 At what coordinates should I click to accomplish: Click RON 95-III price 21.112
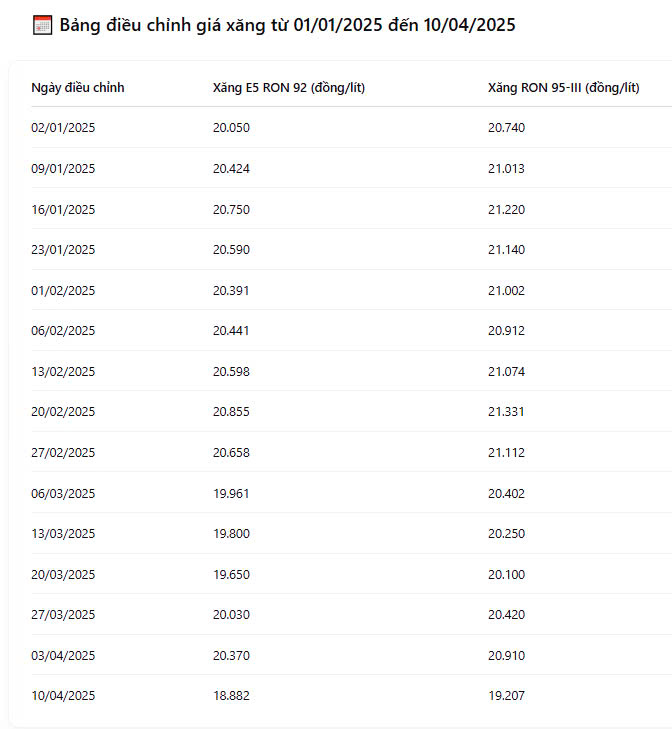click(506, 452)
